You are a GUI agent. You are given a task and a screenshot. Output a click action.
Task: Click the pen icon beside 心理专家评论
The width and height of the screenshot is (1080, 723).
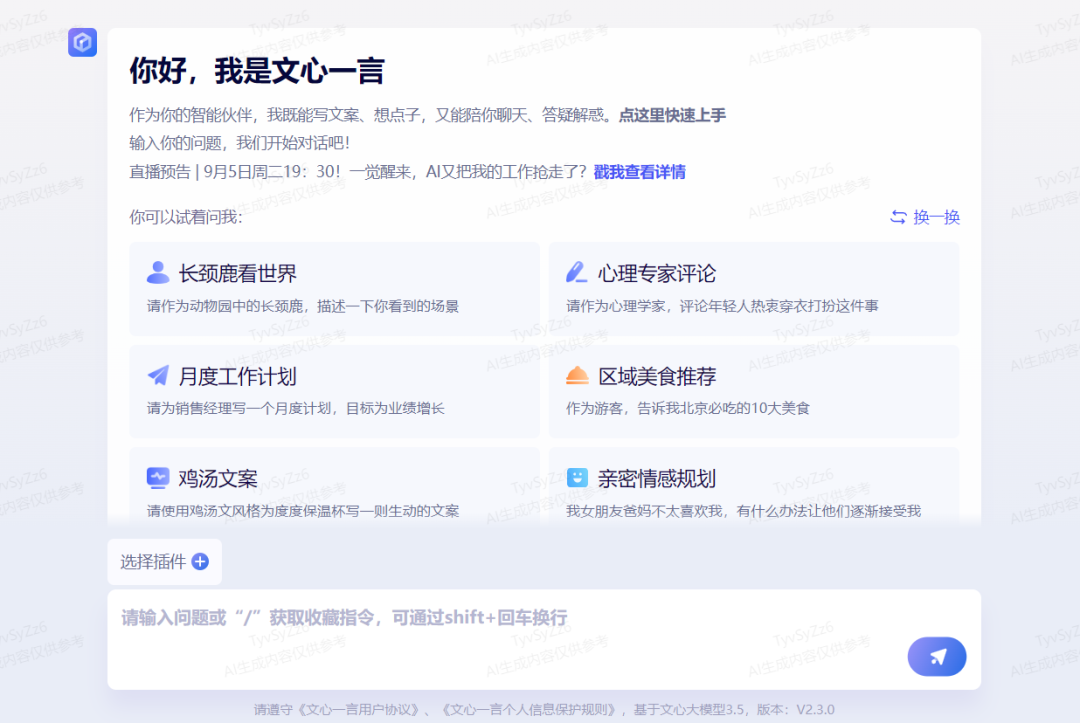click(x=577, y=272)
